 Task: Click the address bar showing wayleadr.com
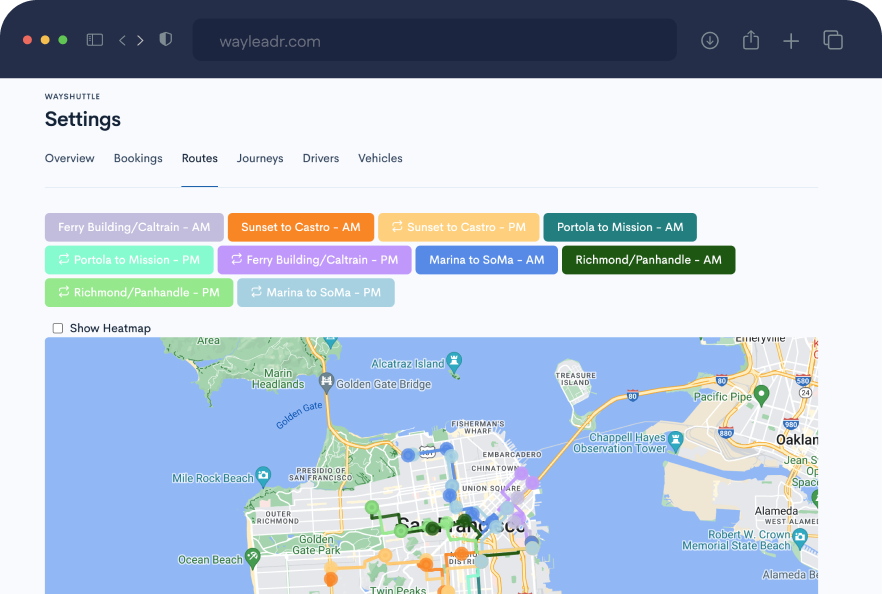[434, 40]
